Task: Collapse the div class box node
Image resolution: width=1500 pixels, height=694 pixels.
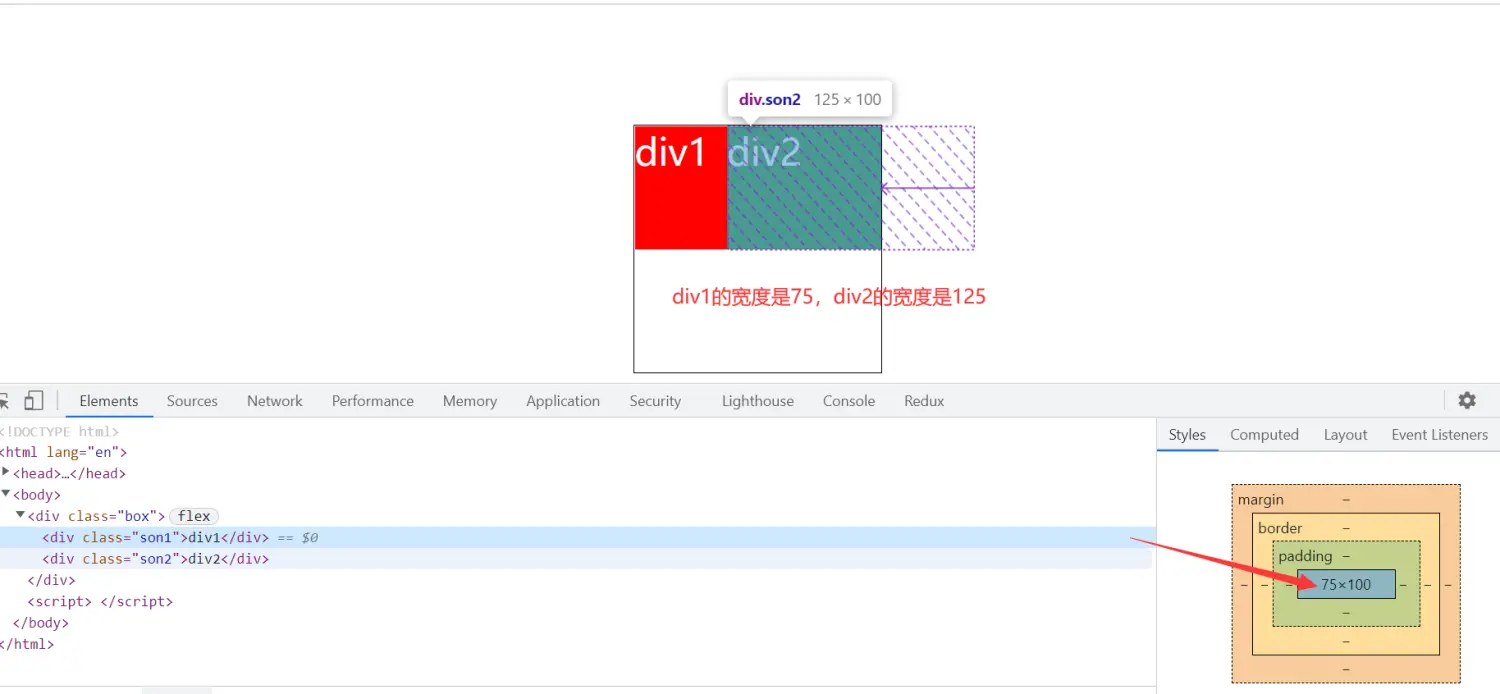Action: [21, 516]
